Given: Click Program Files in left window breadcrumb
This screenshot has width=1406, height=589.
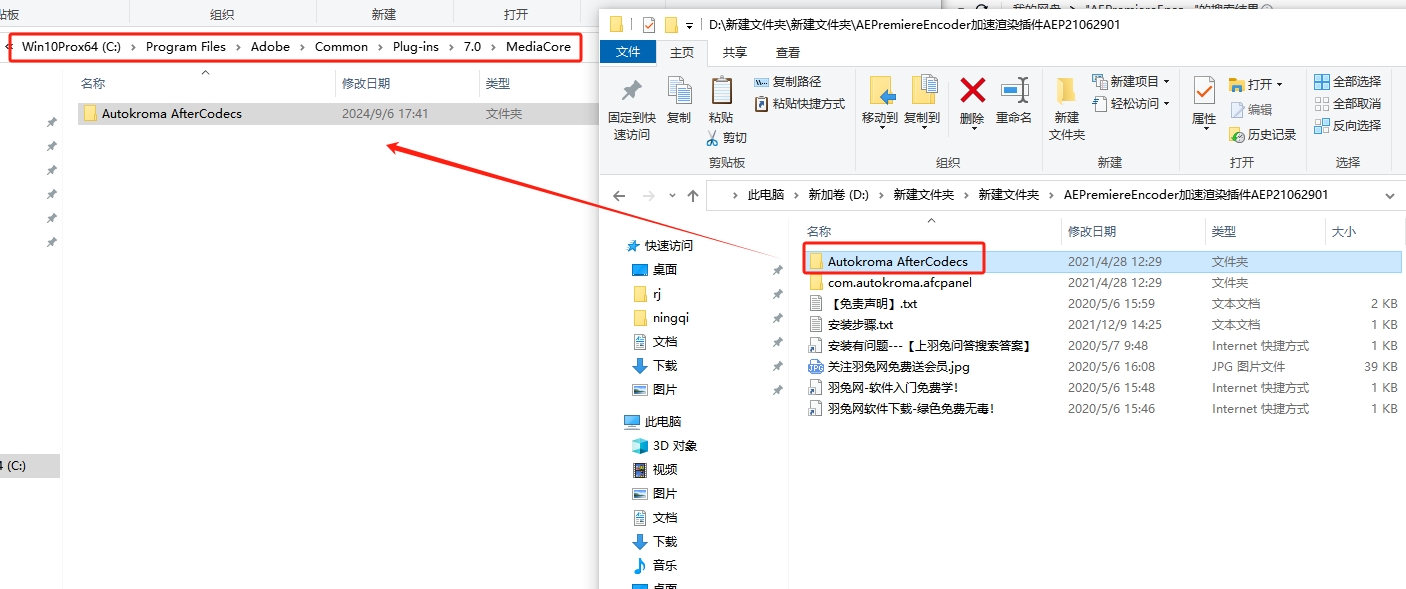Looking at the screenshot, I should (186, 47).
